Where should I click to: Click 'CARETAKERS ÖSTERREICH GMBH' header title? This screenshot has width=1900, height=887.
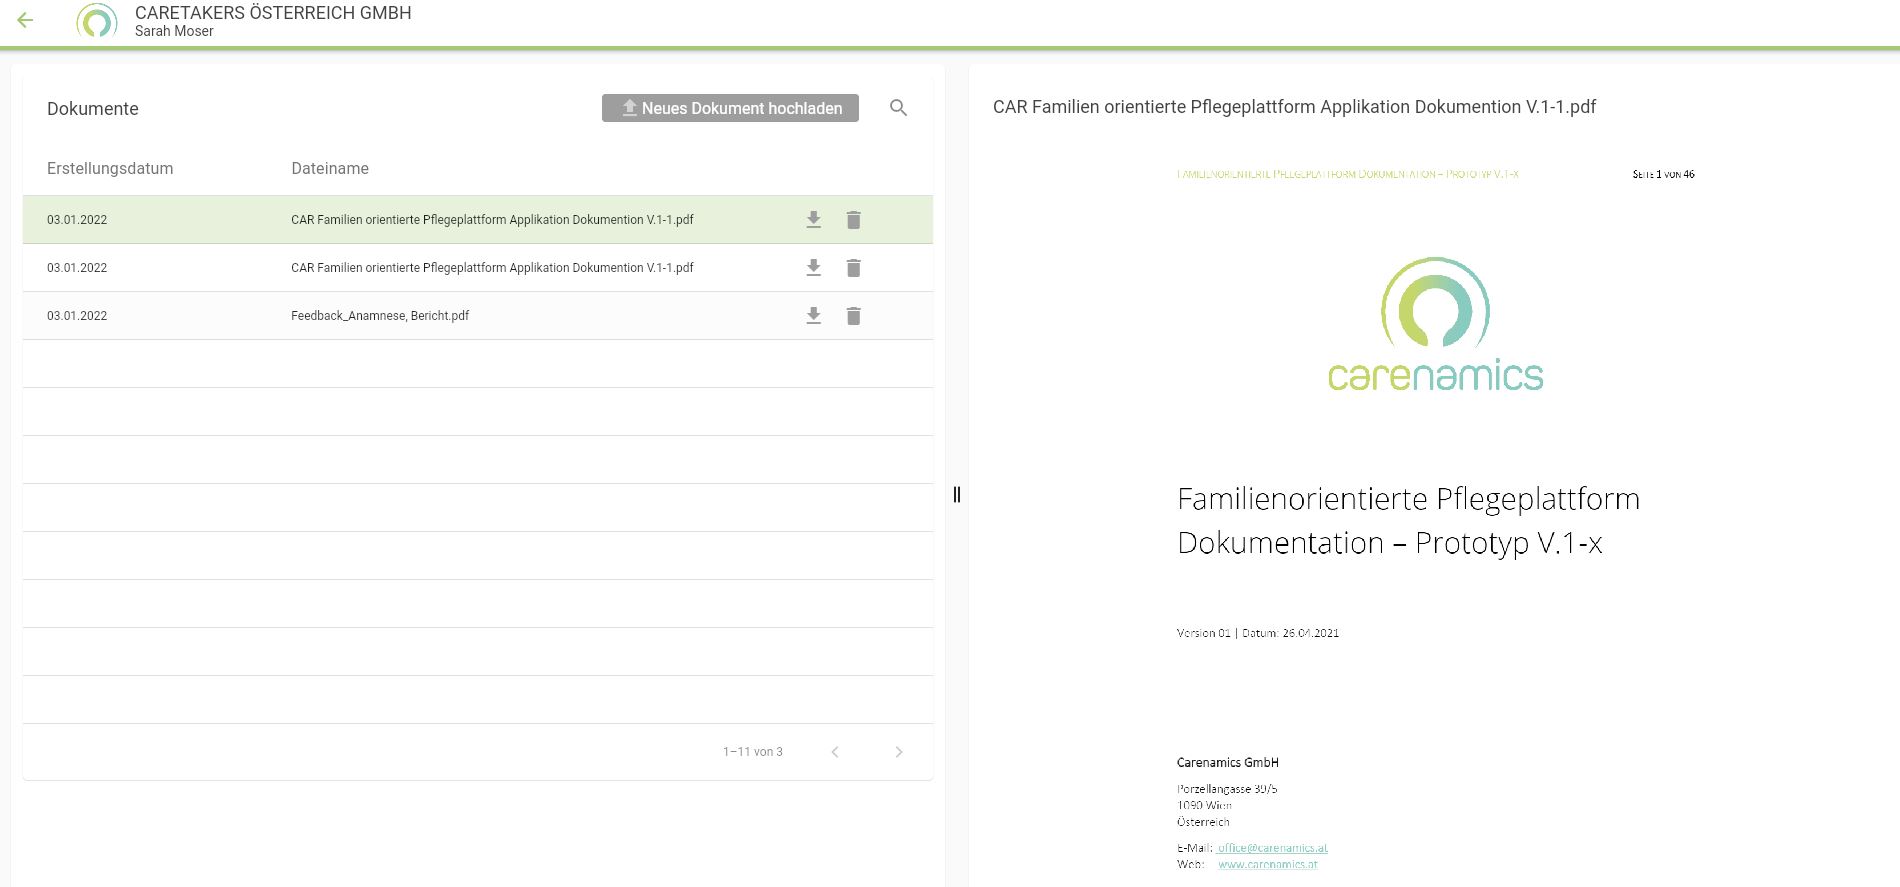click(273, 13)
